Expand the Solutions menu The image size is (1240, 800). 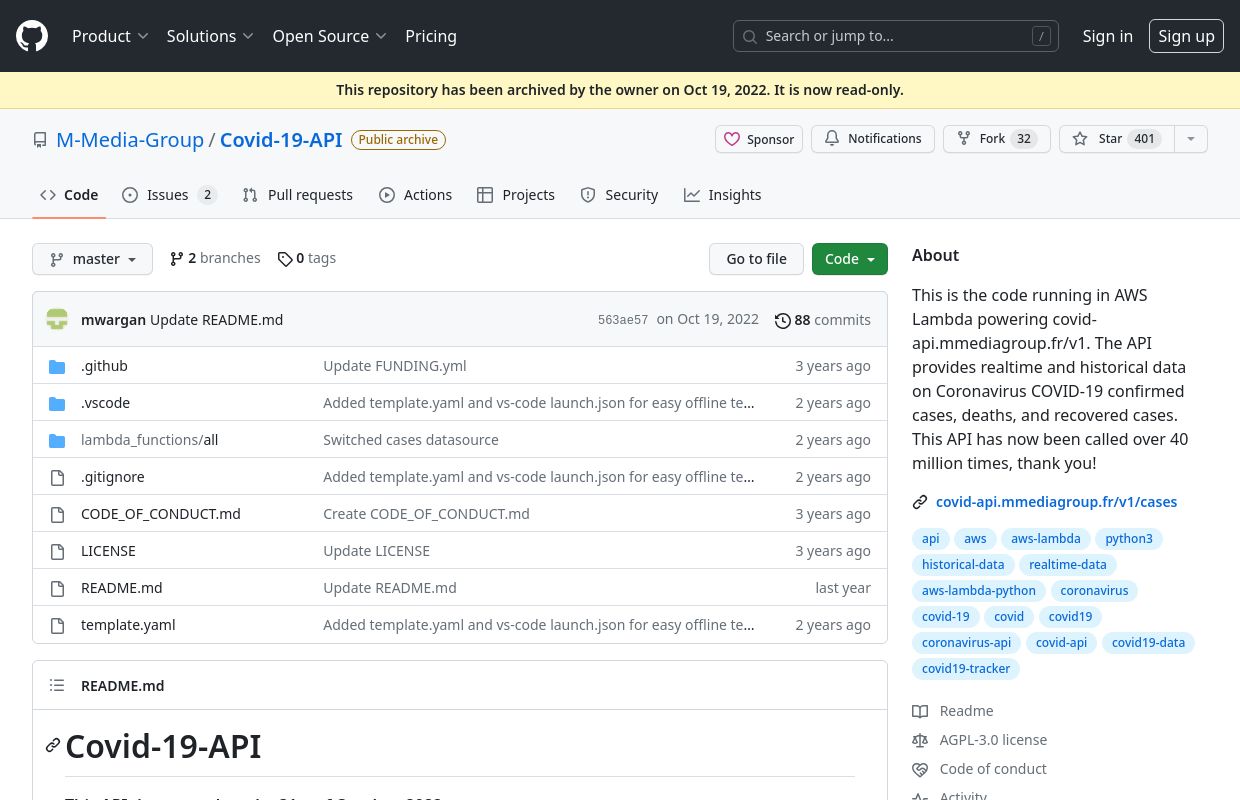pos(210,36)
